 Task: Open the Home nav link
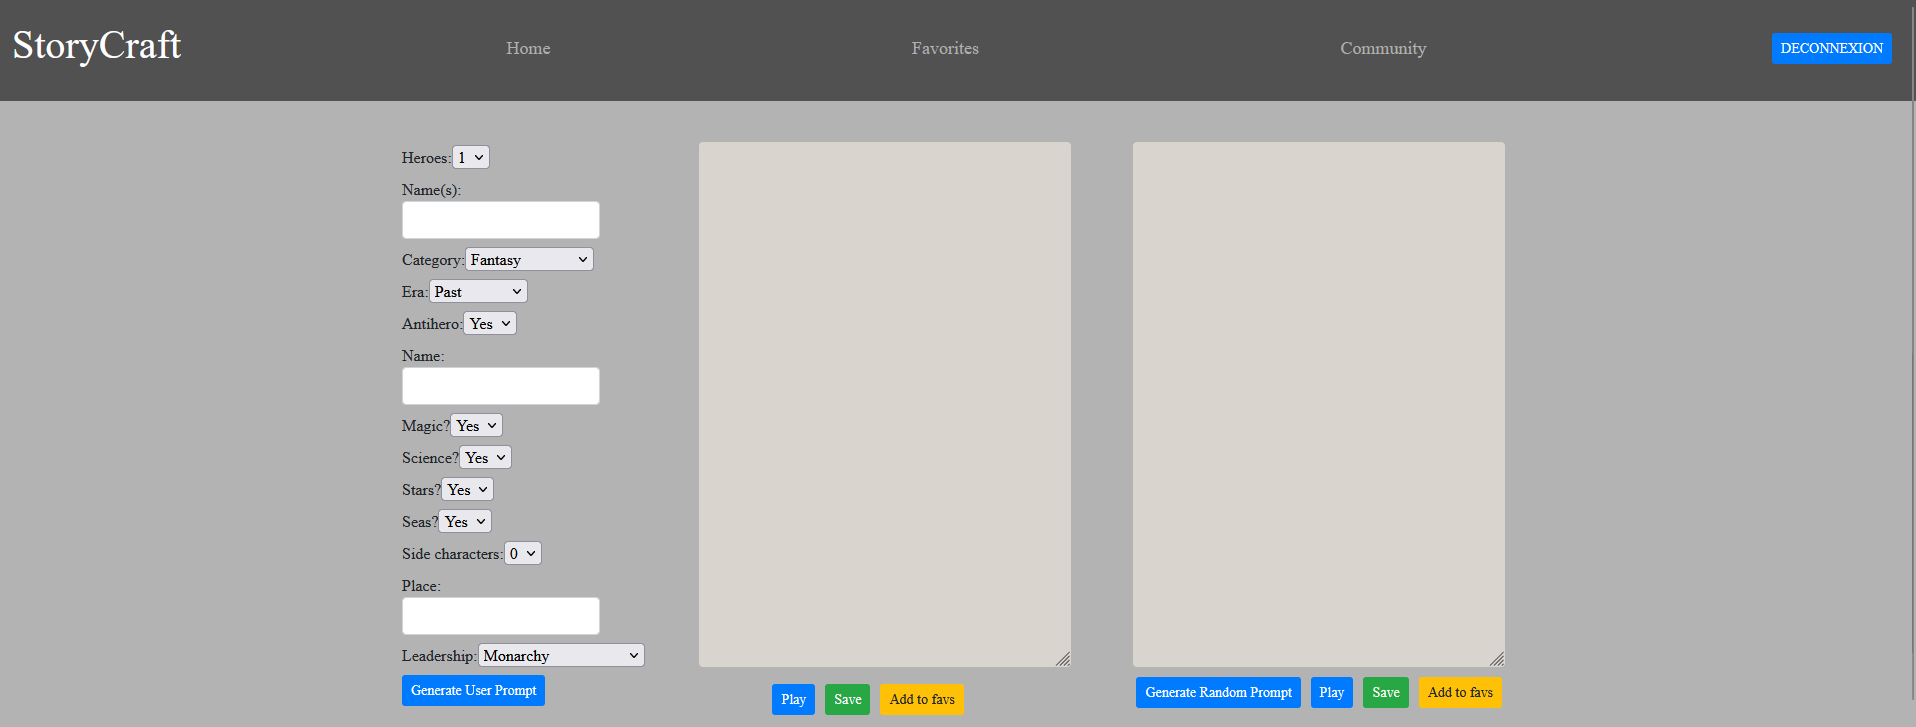pos(528,48)
